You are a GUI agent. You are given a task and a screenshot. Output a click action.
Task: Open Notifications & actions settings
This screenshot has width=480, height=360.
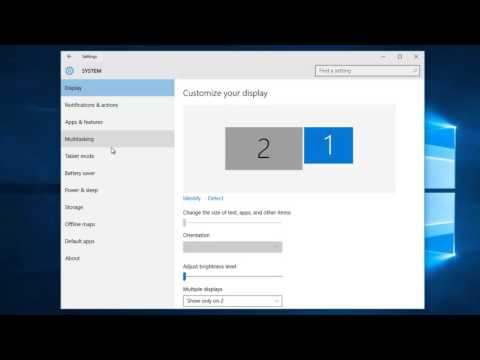tap(117, 105)
